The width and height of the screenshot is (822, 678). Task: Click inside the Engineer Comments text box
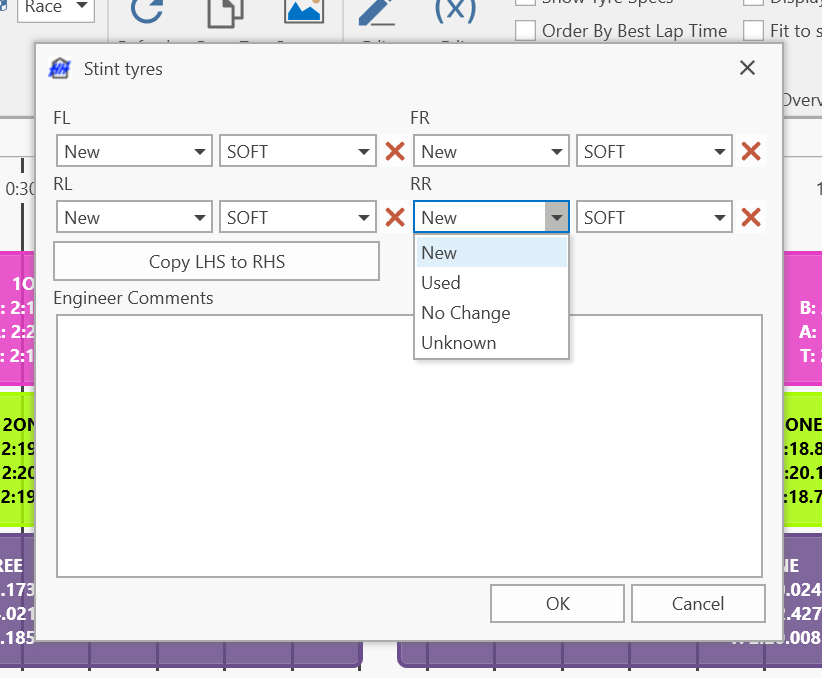(x=409, y=445)
